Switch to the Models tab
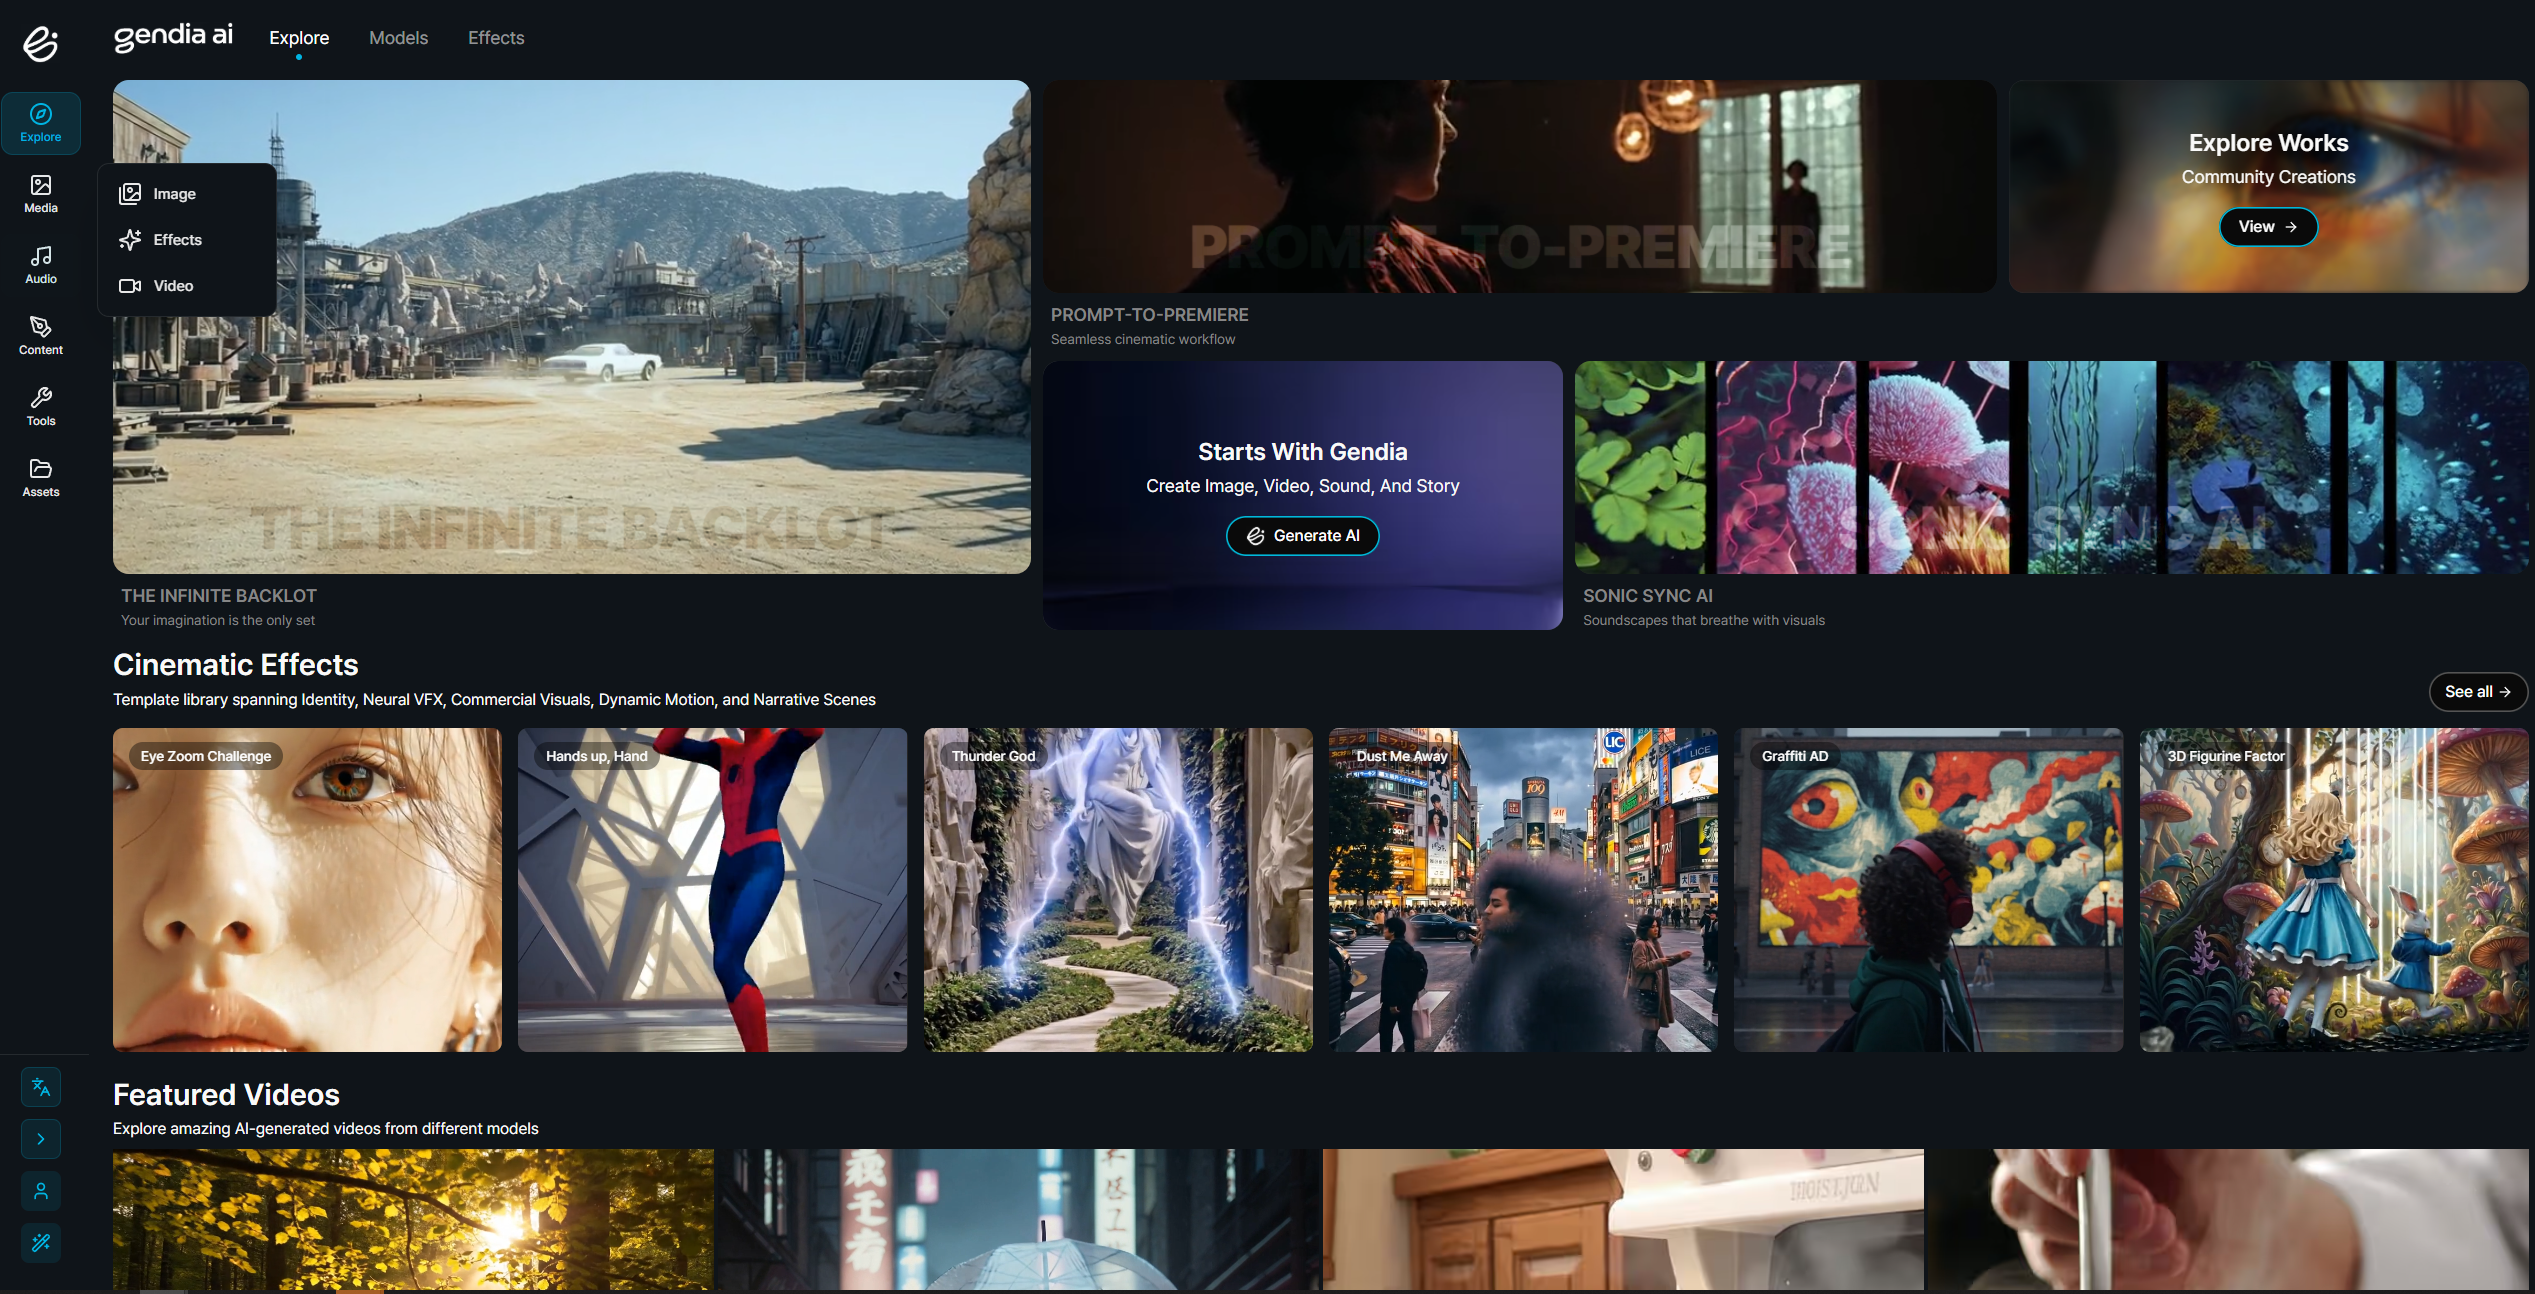Viewport: 2535px width, 1294px height. coord(398,38)
